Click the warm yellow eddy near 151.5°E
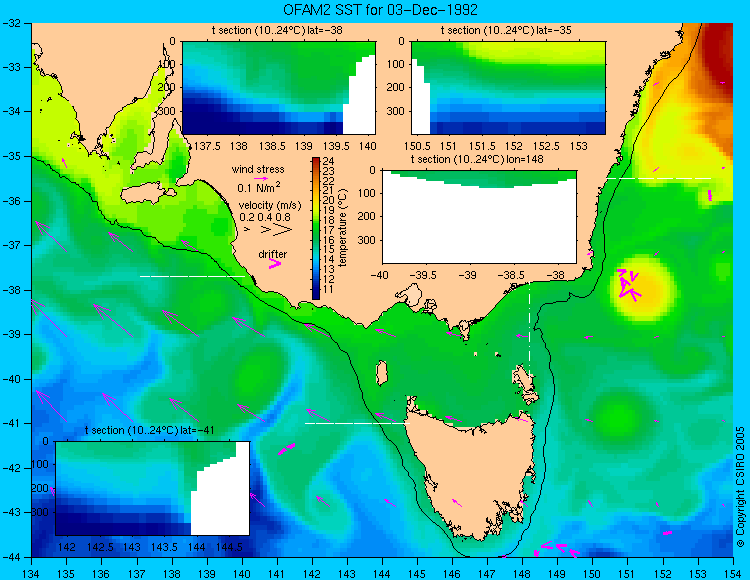This screenshot has height=580, width=750. [x=642, y=288]
